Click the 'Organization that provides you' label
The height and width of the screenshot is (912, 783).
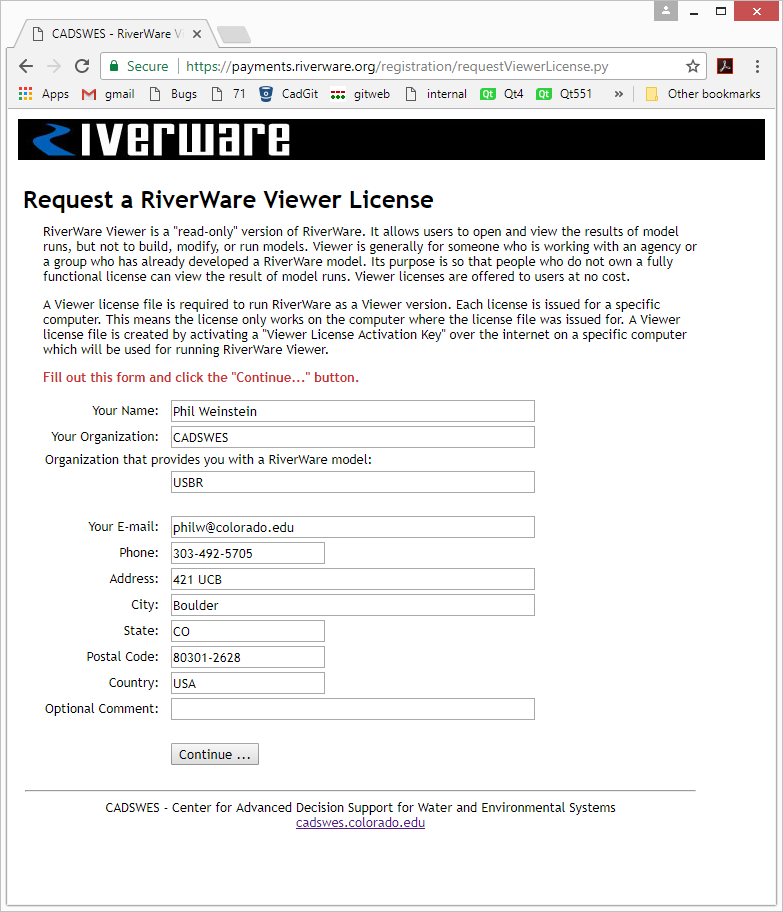[208, 459]
